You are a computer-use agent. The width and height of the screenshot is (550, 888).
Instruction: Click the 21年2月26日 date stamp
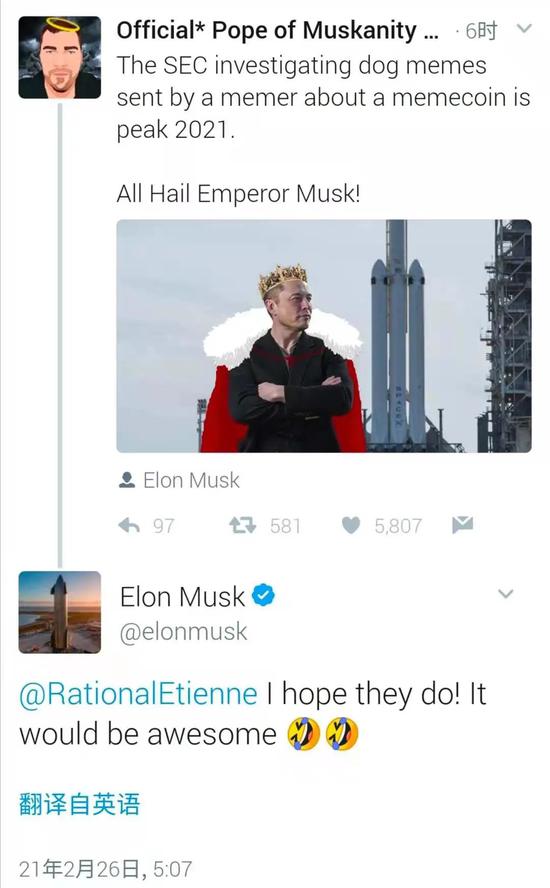[x=83, y=869]
